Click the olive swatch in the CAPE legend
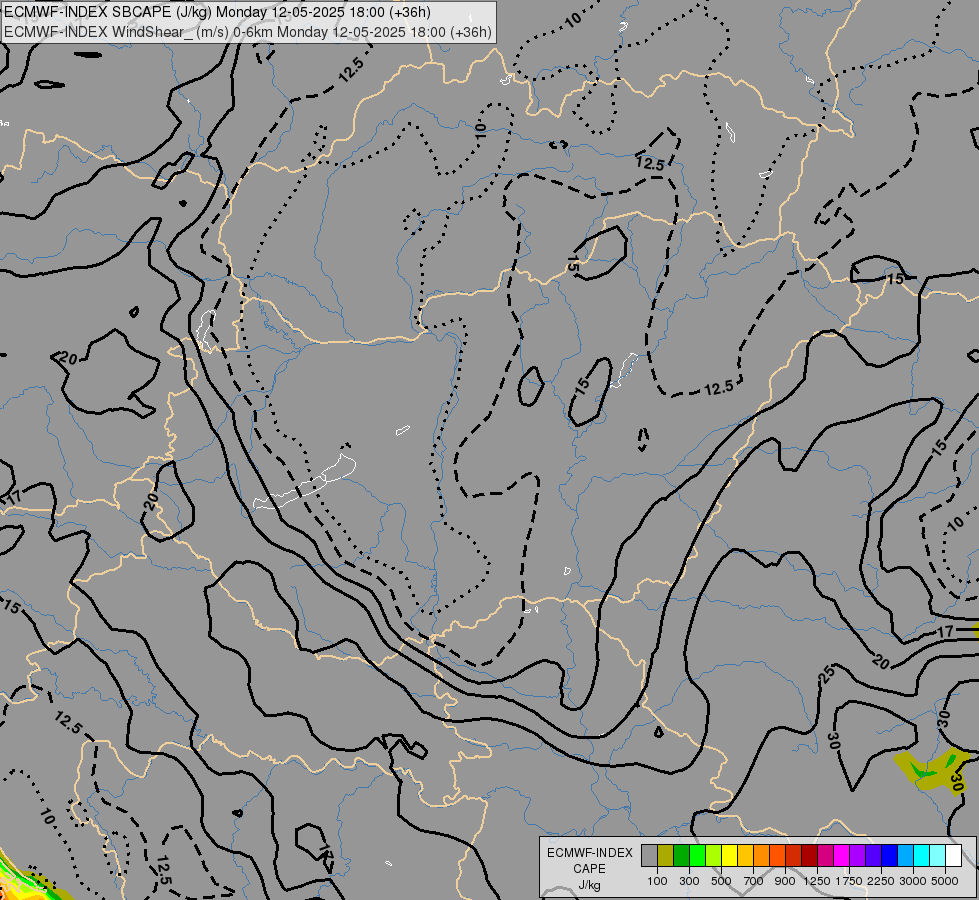 point(665,856)
